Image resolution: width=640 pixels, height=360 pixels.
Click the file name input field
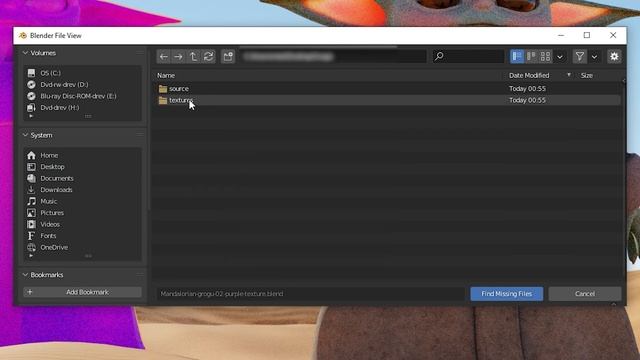click(311, 293)
